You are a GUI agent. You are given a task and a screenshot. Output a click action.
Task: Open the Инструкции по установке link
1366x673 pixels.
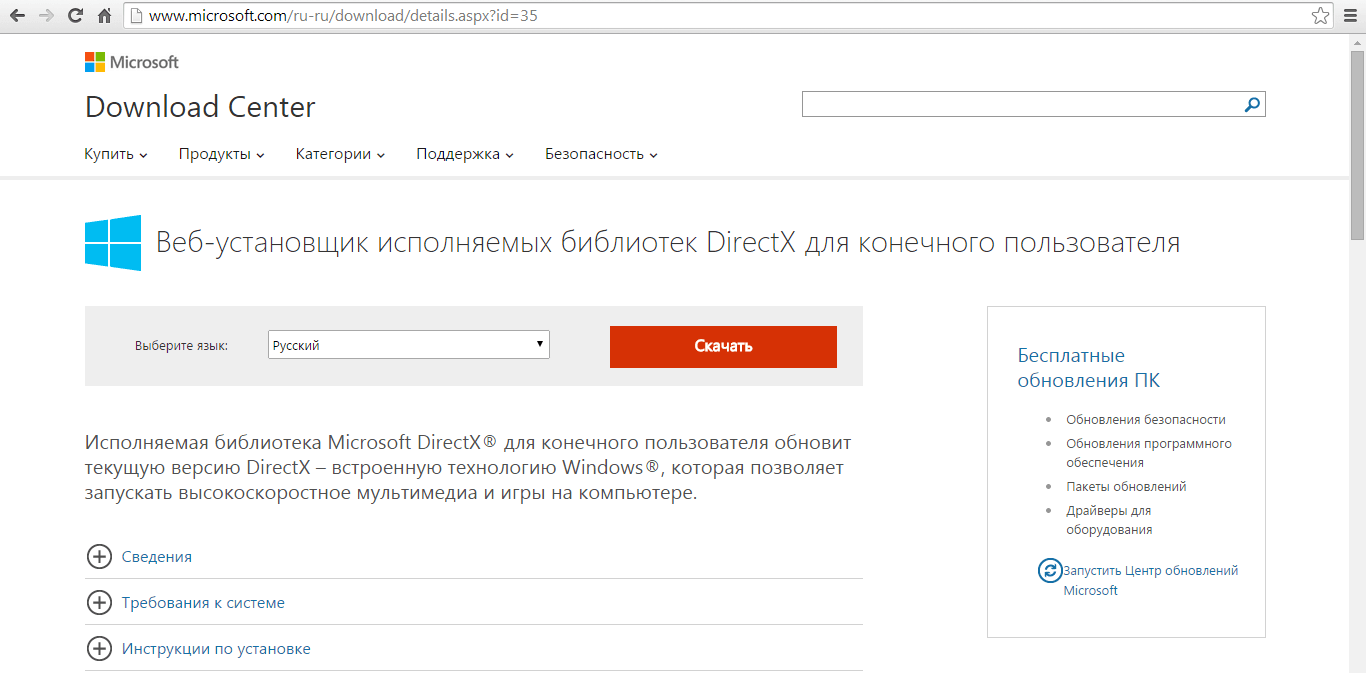[x=216, y=649]
